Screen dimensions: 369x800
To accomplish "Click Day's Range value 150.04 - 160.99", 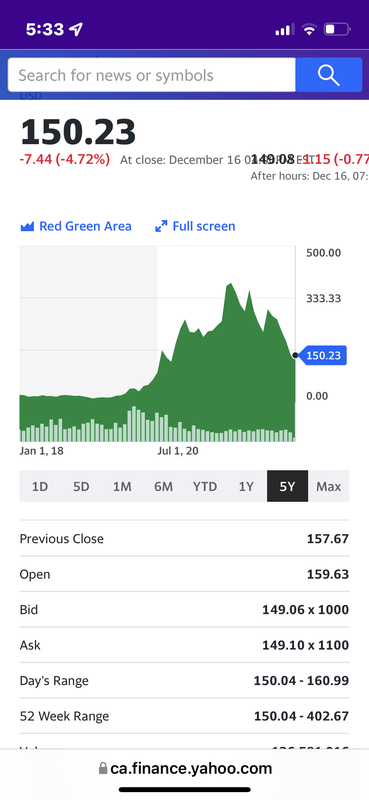I will point(302,681).
